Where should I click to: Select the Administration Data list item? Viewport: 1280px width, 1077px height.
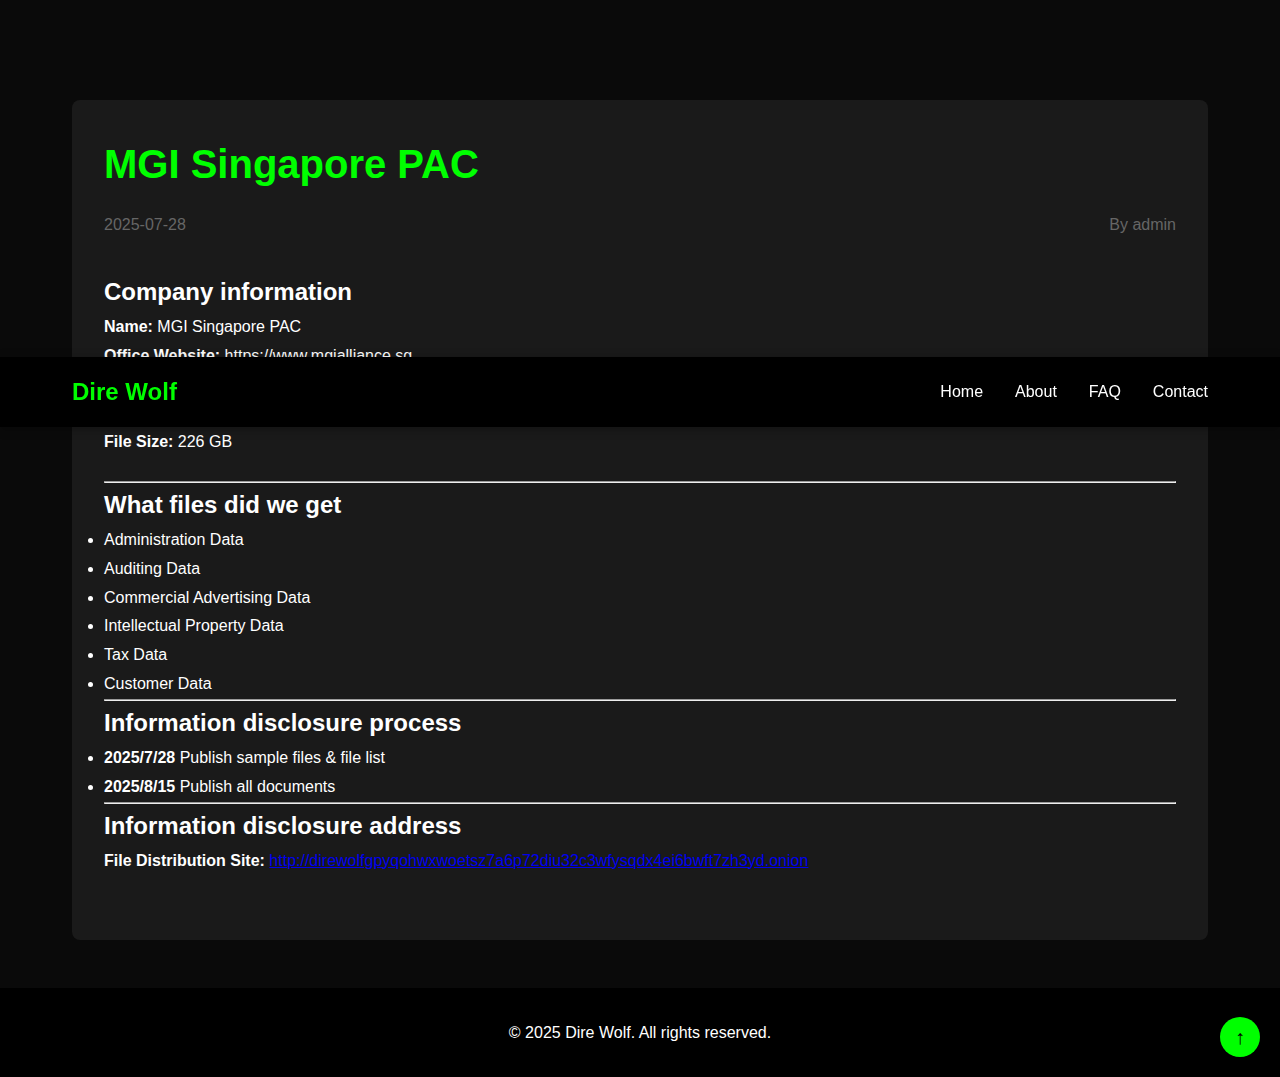(174, 540)
